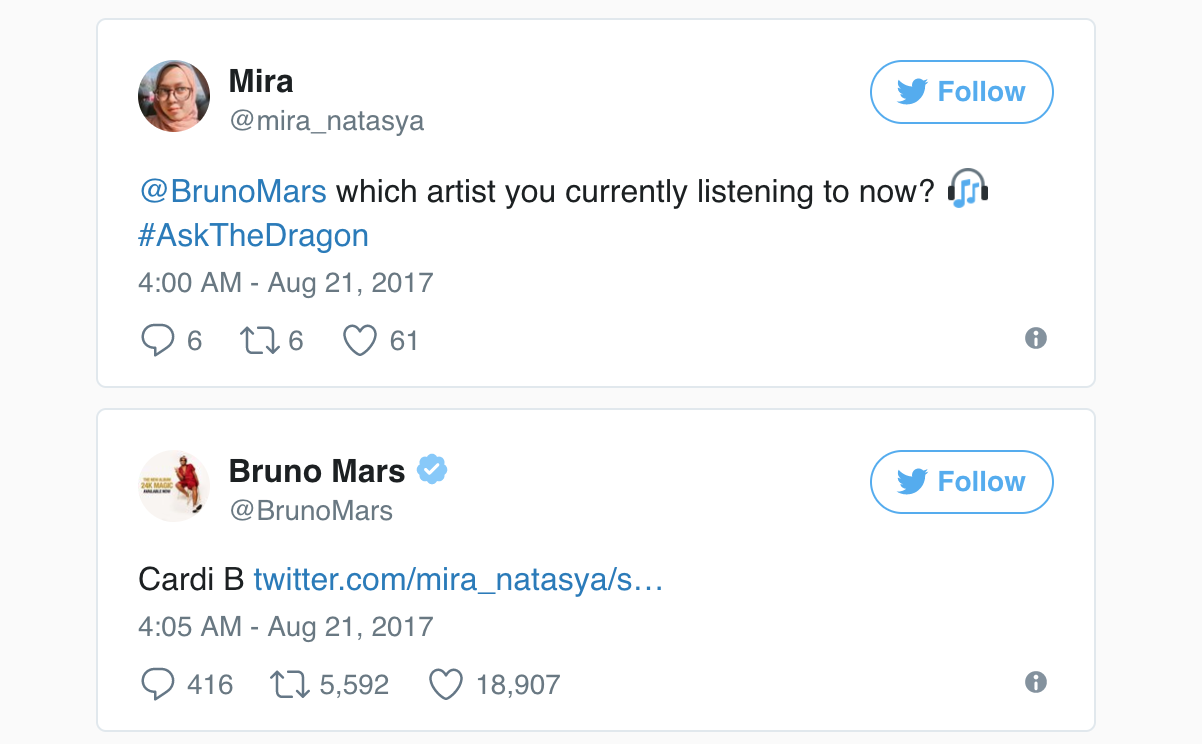Screen dimensions: 1202x744
Task: Open the twitter.com/mira_natasya quoted link
Action: point(458,580)
